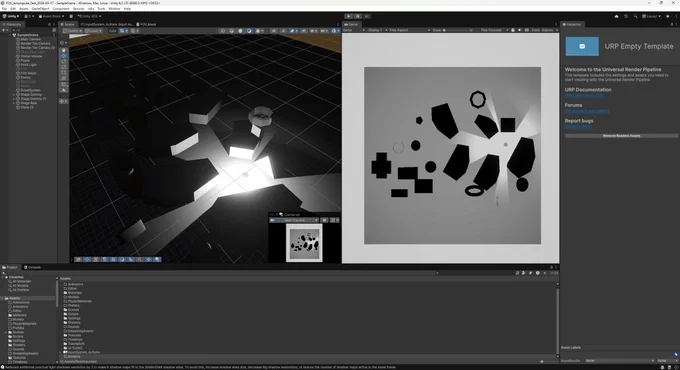680x370 pixels.
Task: Open the Main Camera dropdown in Cameras overlay
Action: point(294,220)
